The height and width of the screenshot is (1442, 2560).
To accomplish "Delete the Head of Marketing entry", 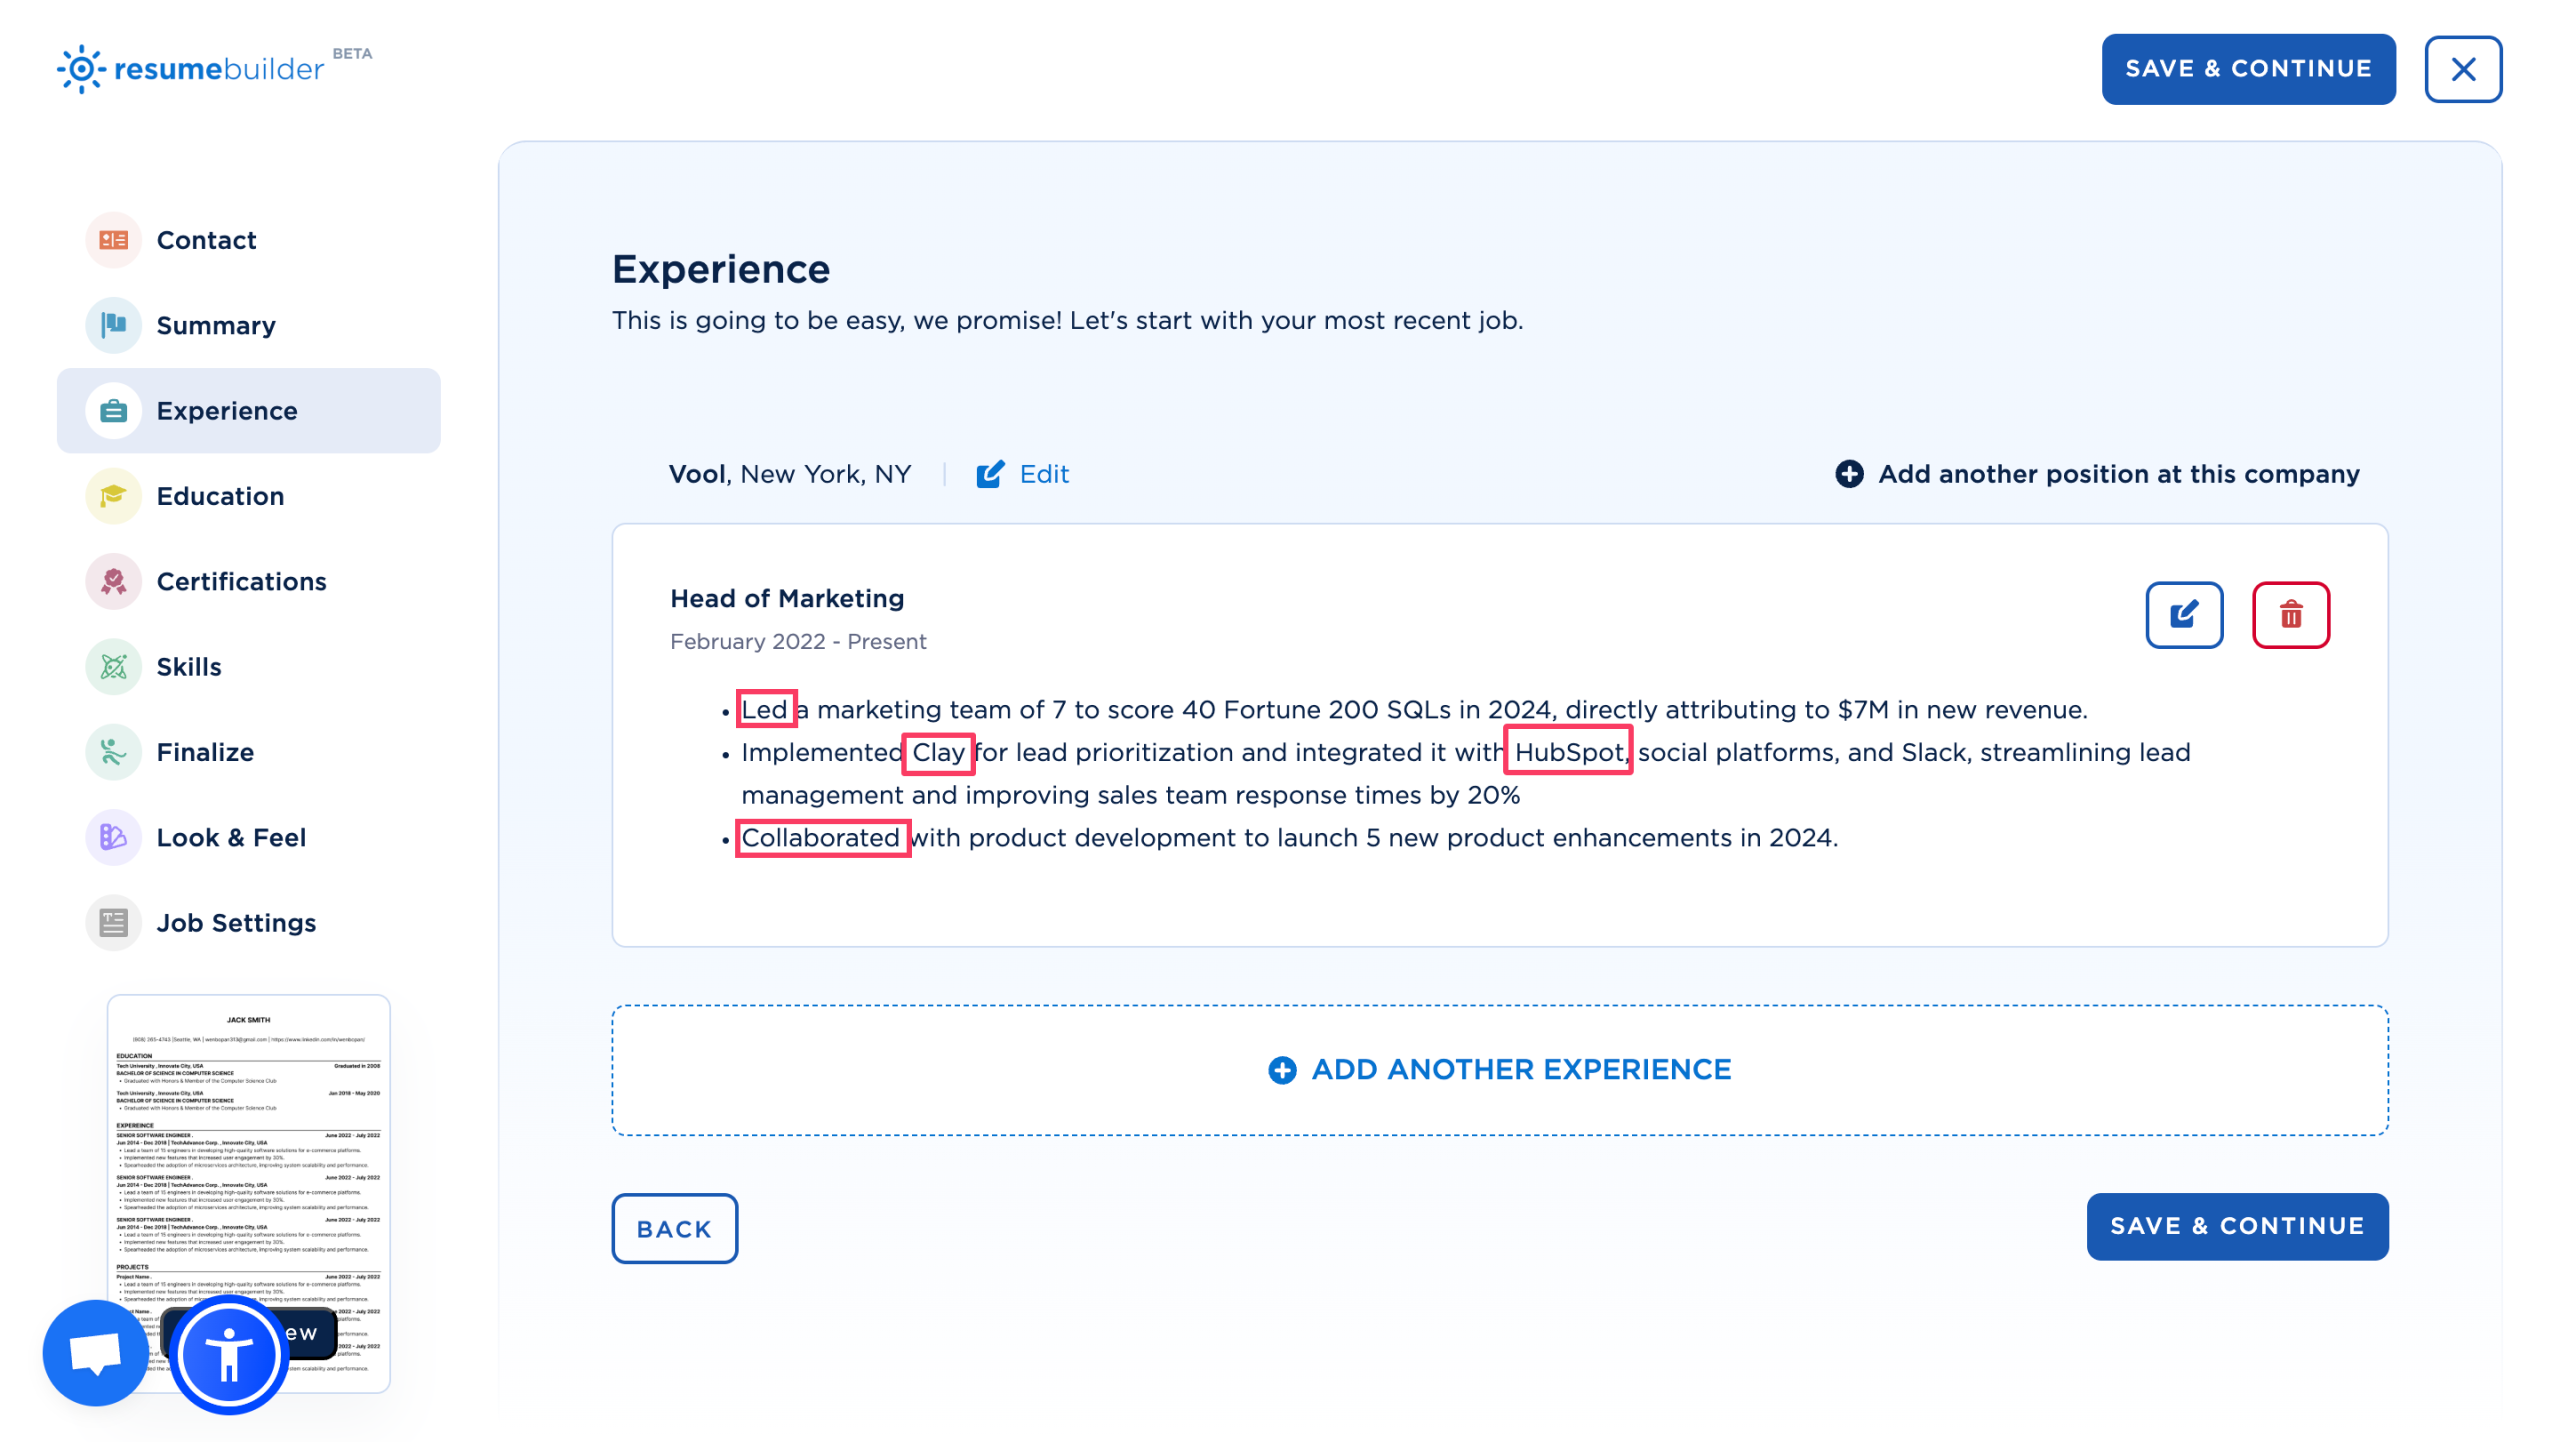I will point(2291,615).
